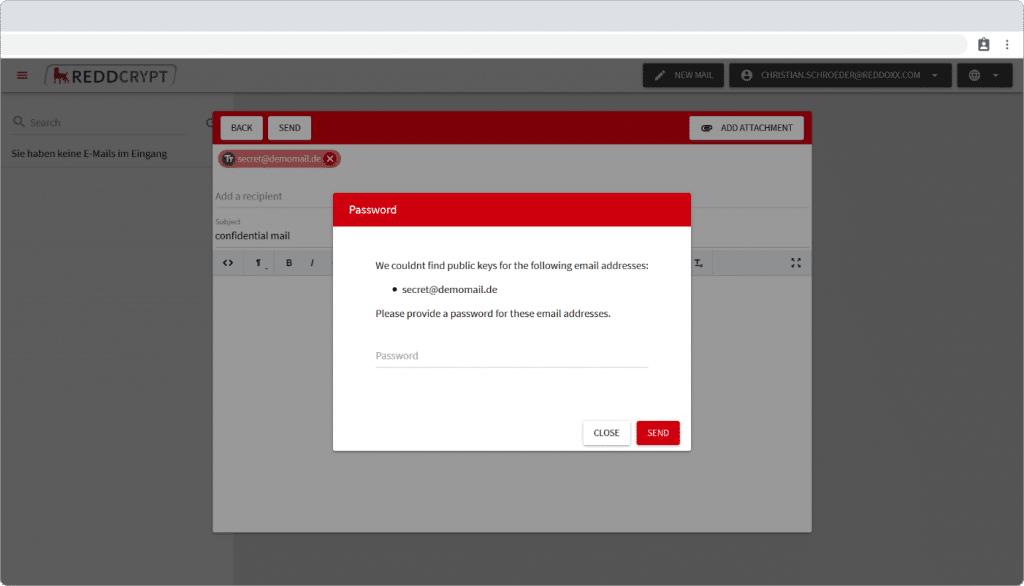Viewport: 1024px width, 586px height.
Task: Click the magnifier icon beside Search
Action: tap(18, 122)
